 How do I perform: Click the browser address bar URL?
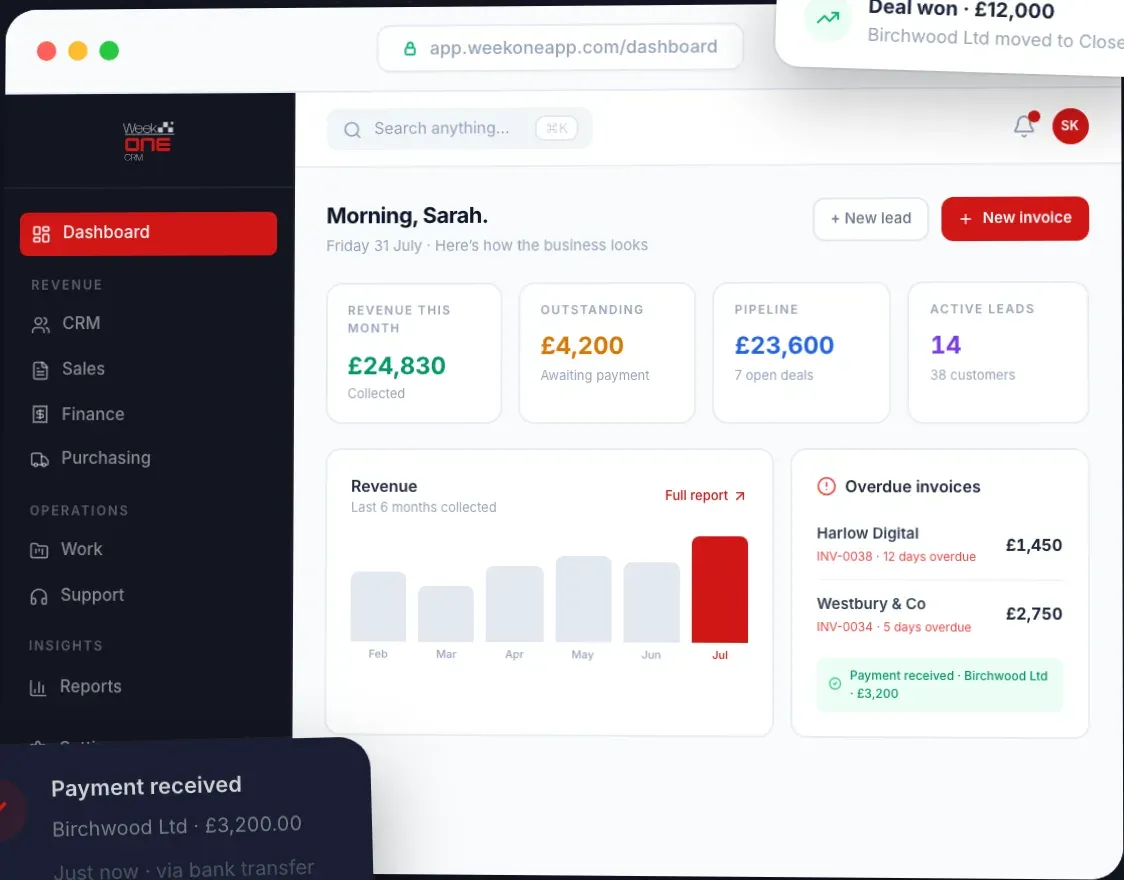573,47
